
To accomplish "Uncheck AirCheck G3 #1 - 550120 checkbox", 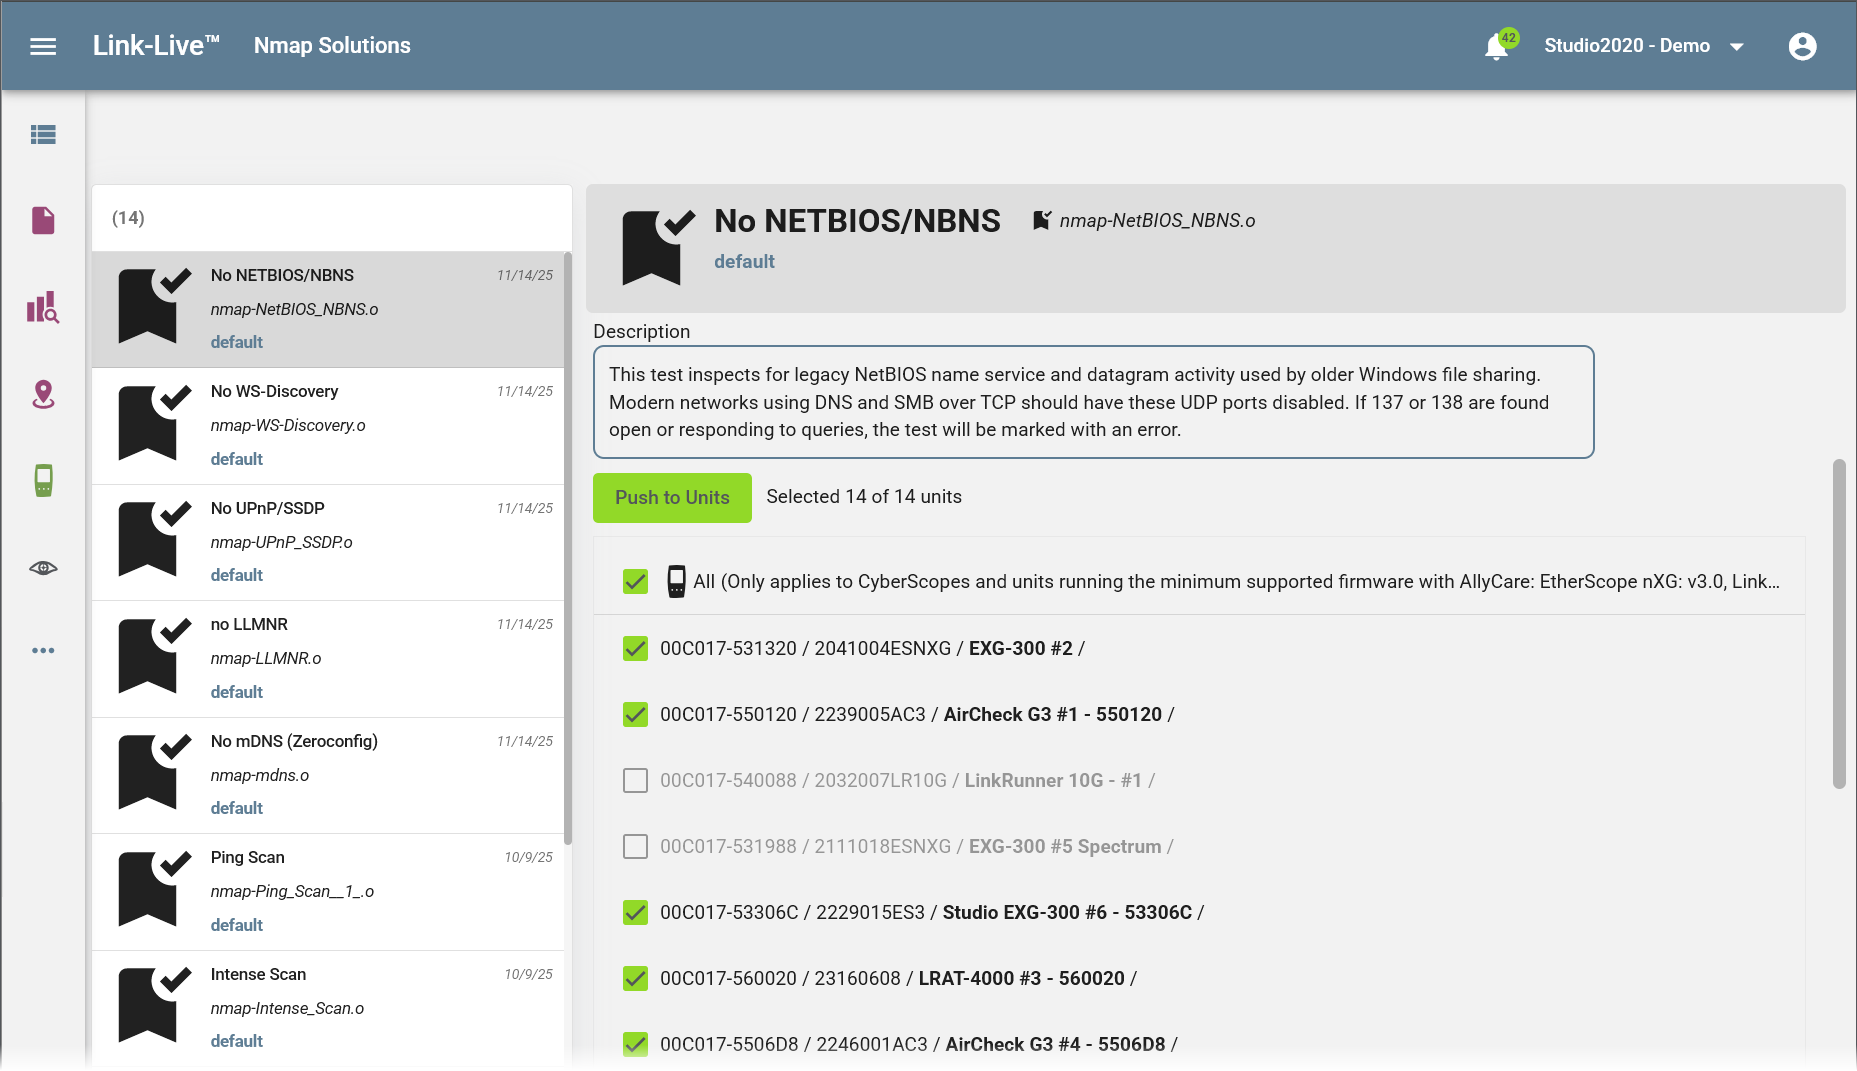I will tap(635, 714).
